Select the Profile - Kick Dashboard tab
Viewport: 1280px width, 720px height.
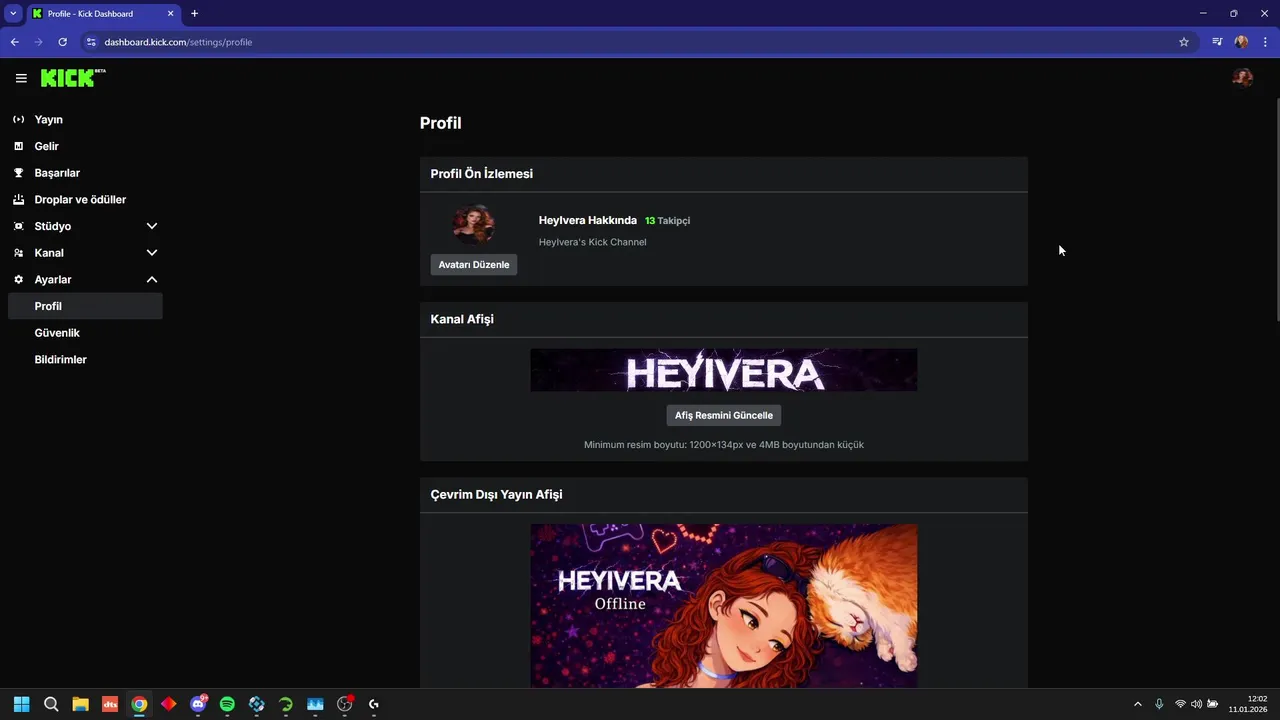click(103, 14)
